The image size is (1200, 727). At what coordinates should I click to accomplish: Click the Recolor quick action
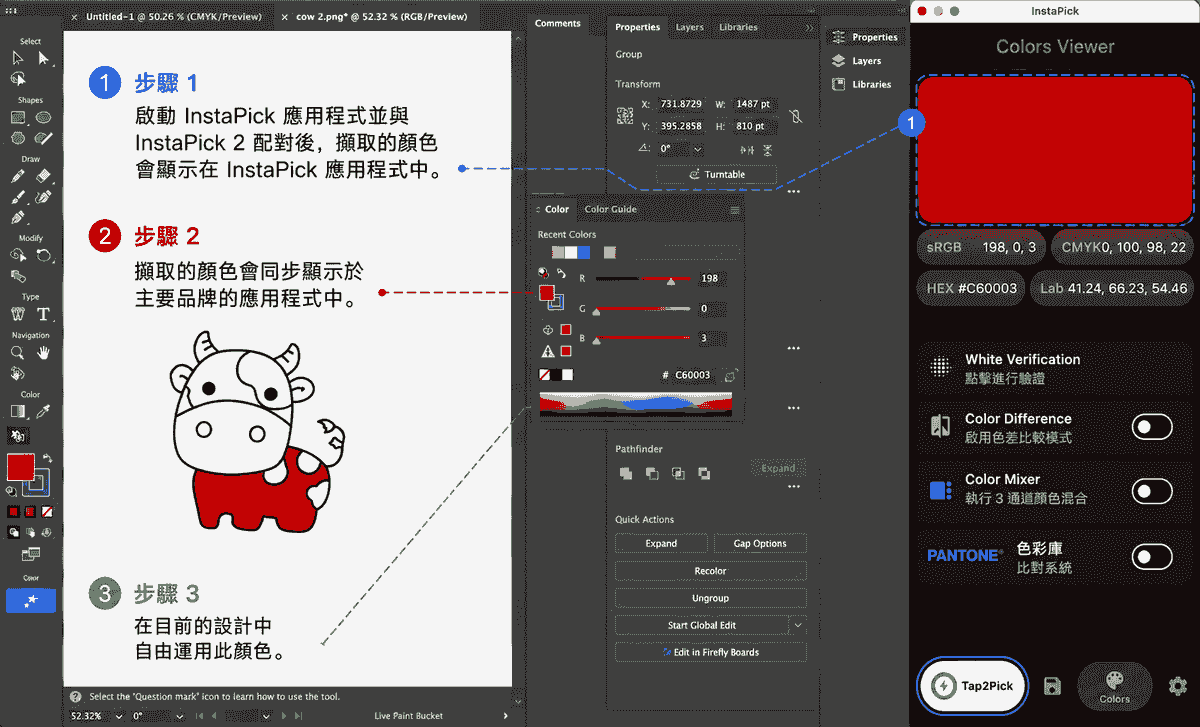tap(710, 571)
